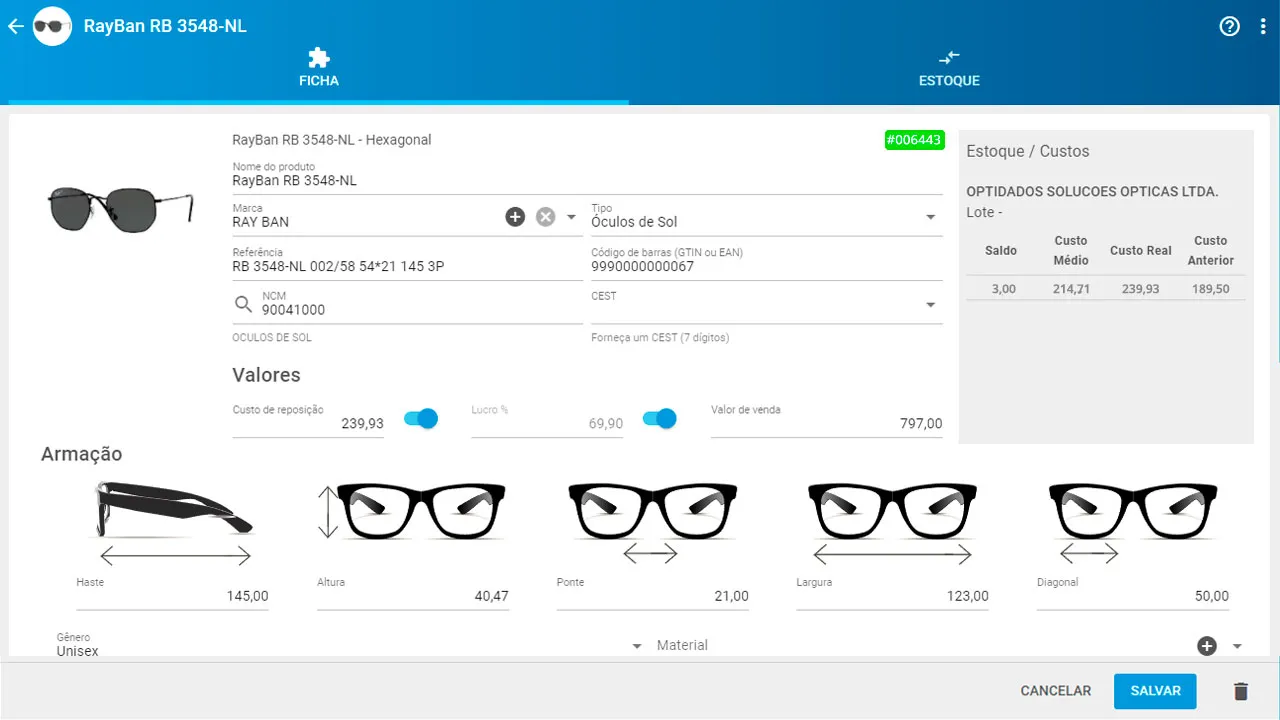Click the trash delete icon

(x=1241, y=691)
